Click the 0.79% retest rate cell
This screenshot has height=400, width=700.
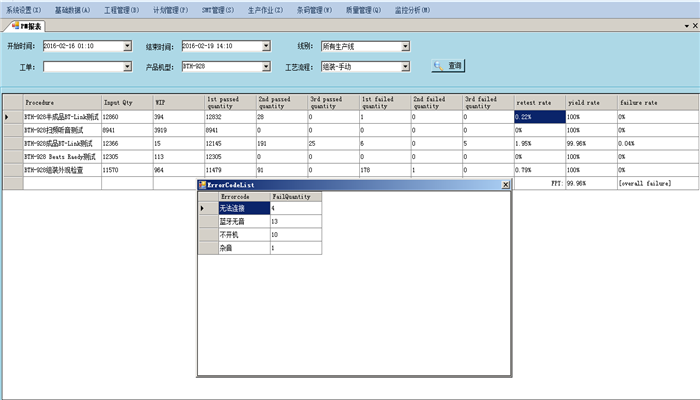click(x=540, y=170)
